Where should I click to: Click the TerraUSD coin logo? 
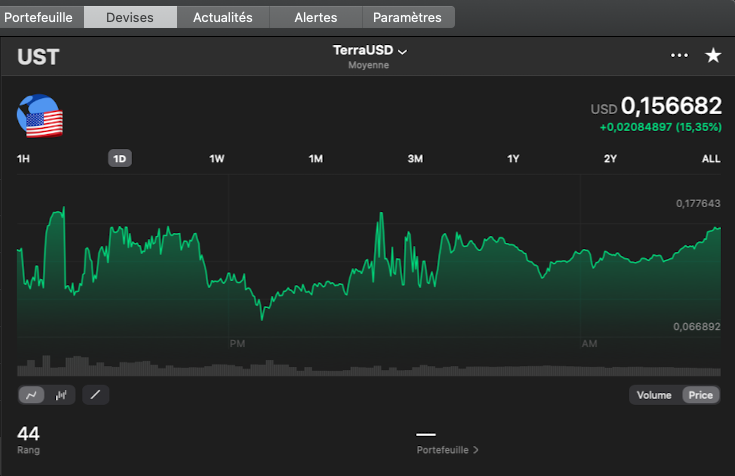[x=40, y=116]
